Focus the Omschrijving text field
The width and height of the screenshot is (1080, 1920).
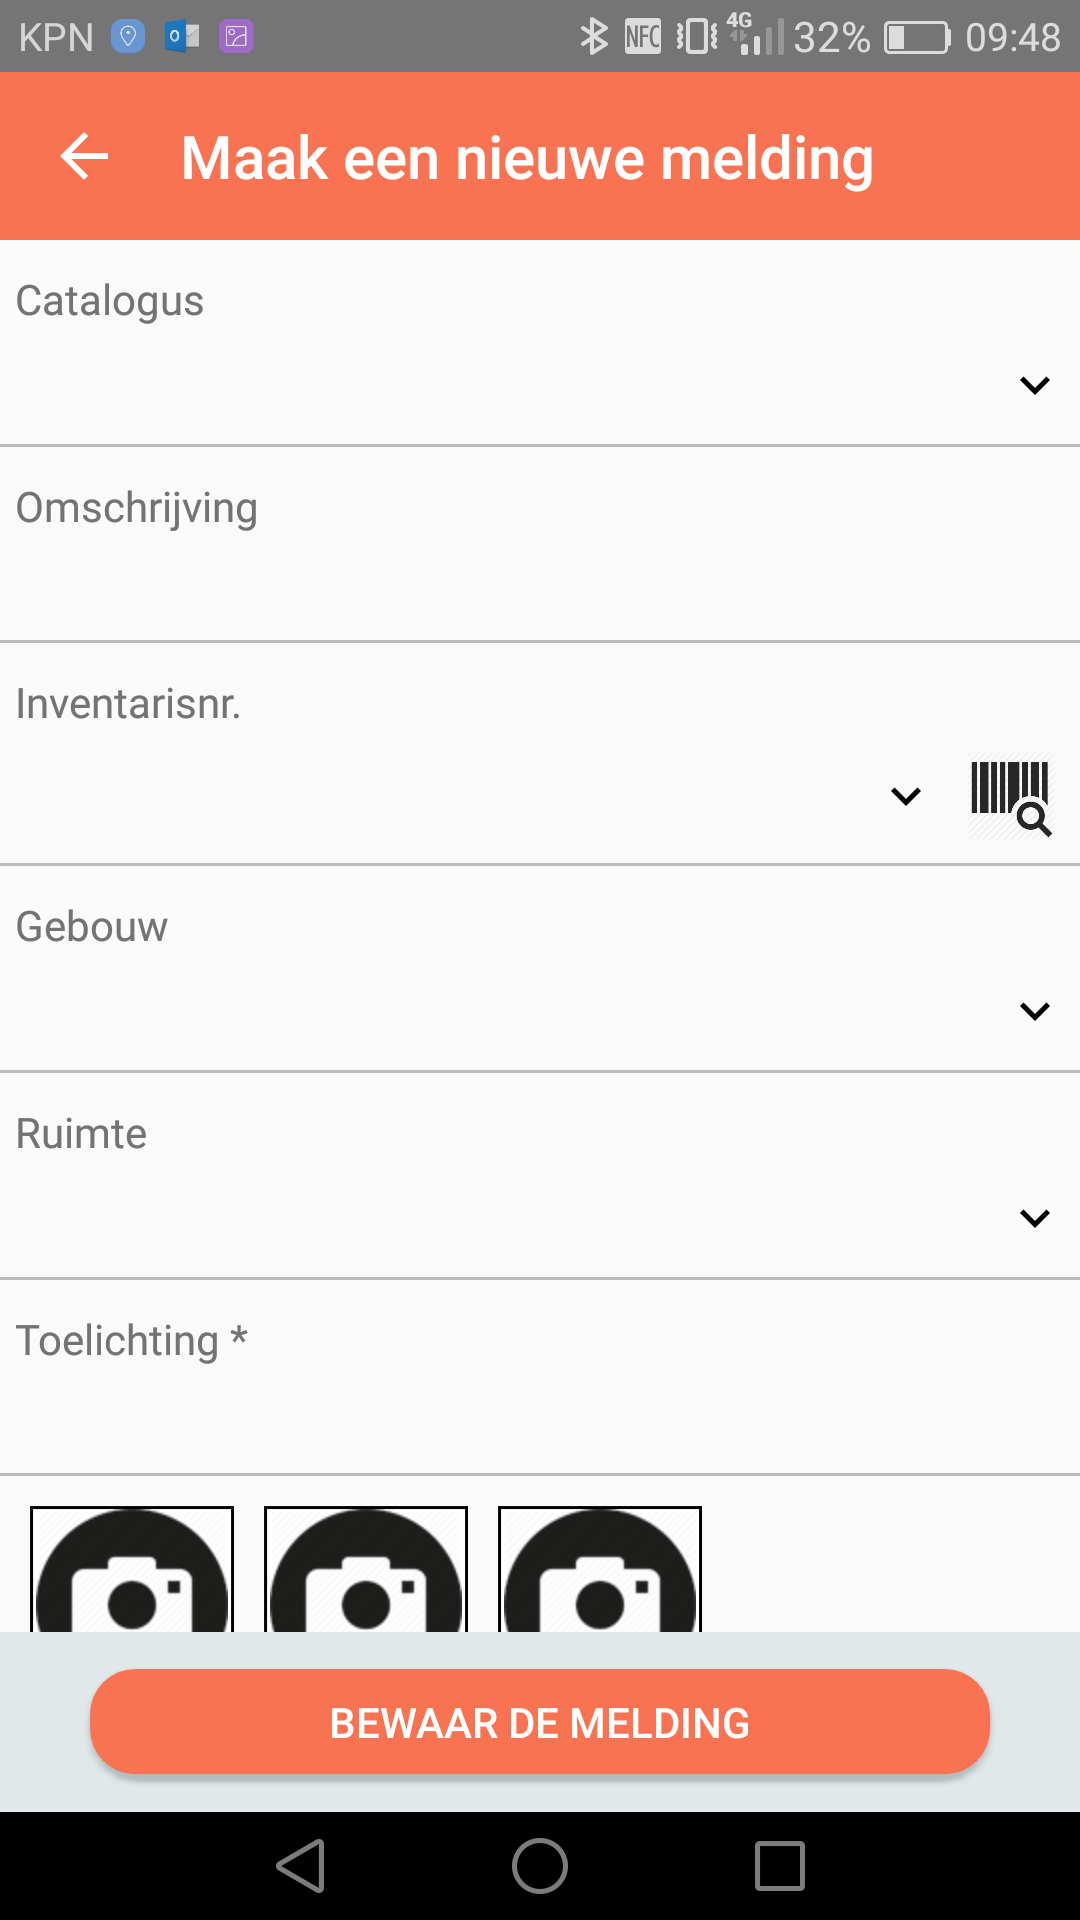click(540, 545)
